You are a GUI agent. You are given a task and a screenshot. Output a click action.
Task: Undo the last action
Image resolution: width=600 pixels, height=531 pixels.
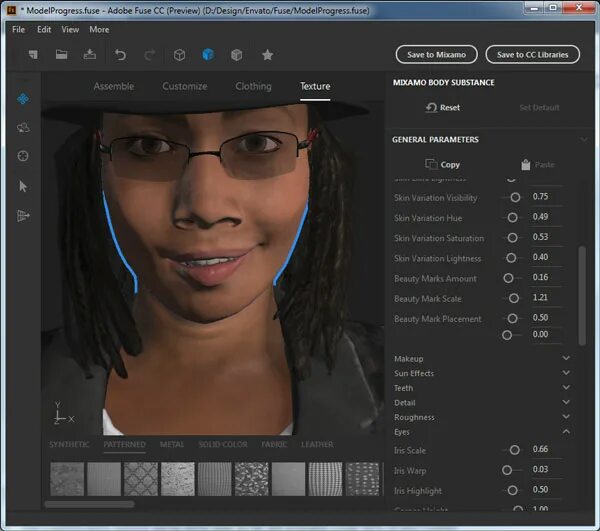click(x=120, y=55)
